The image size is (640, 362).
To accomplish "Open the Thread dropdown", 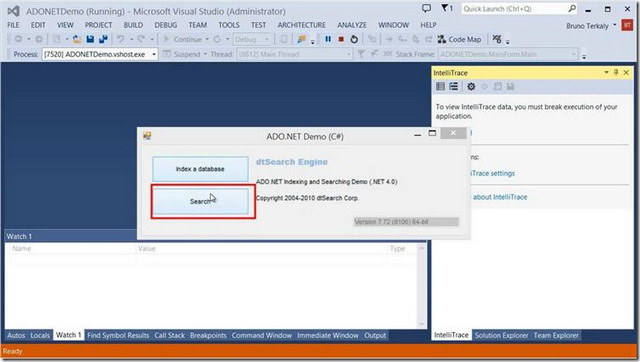I will (294, 54).
